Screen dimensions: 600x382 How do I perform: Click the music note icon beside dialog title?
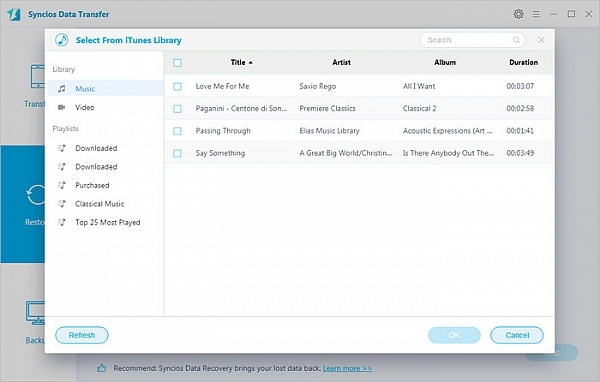pyautogui.click(x=62, y=40)
